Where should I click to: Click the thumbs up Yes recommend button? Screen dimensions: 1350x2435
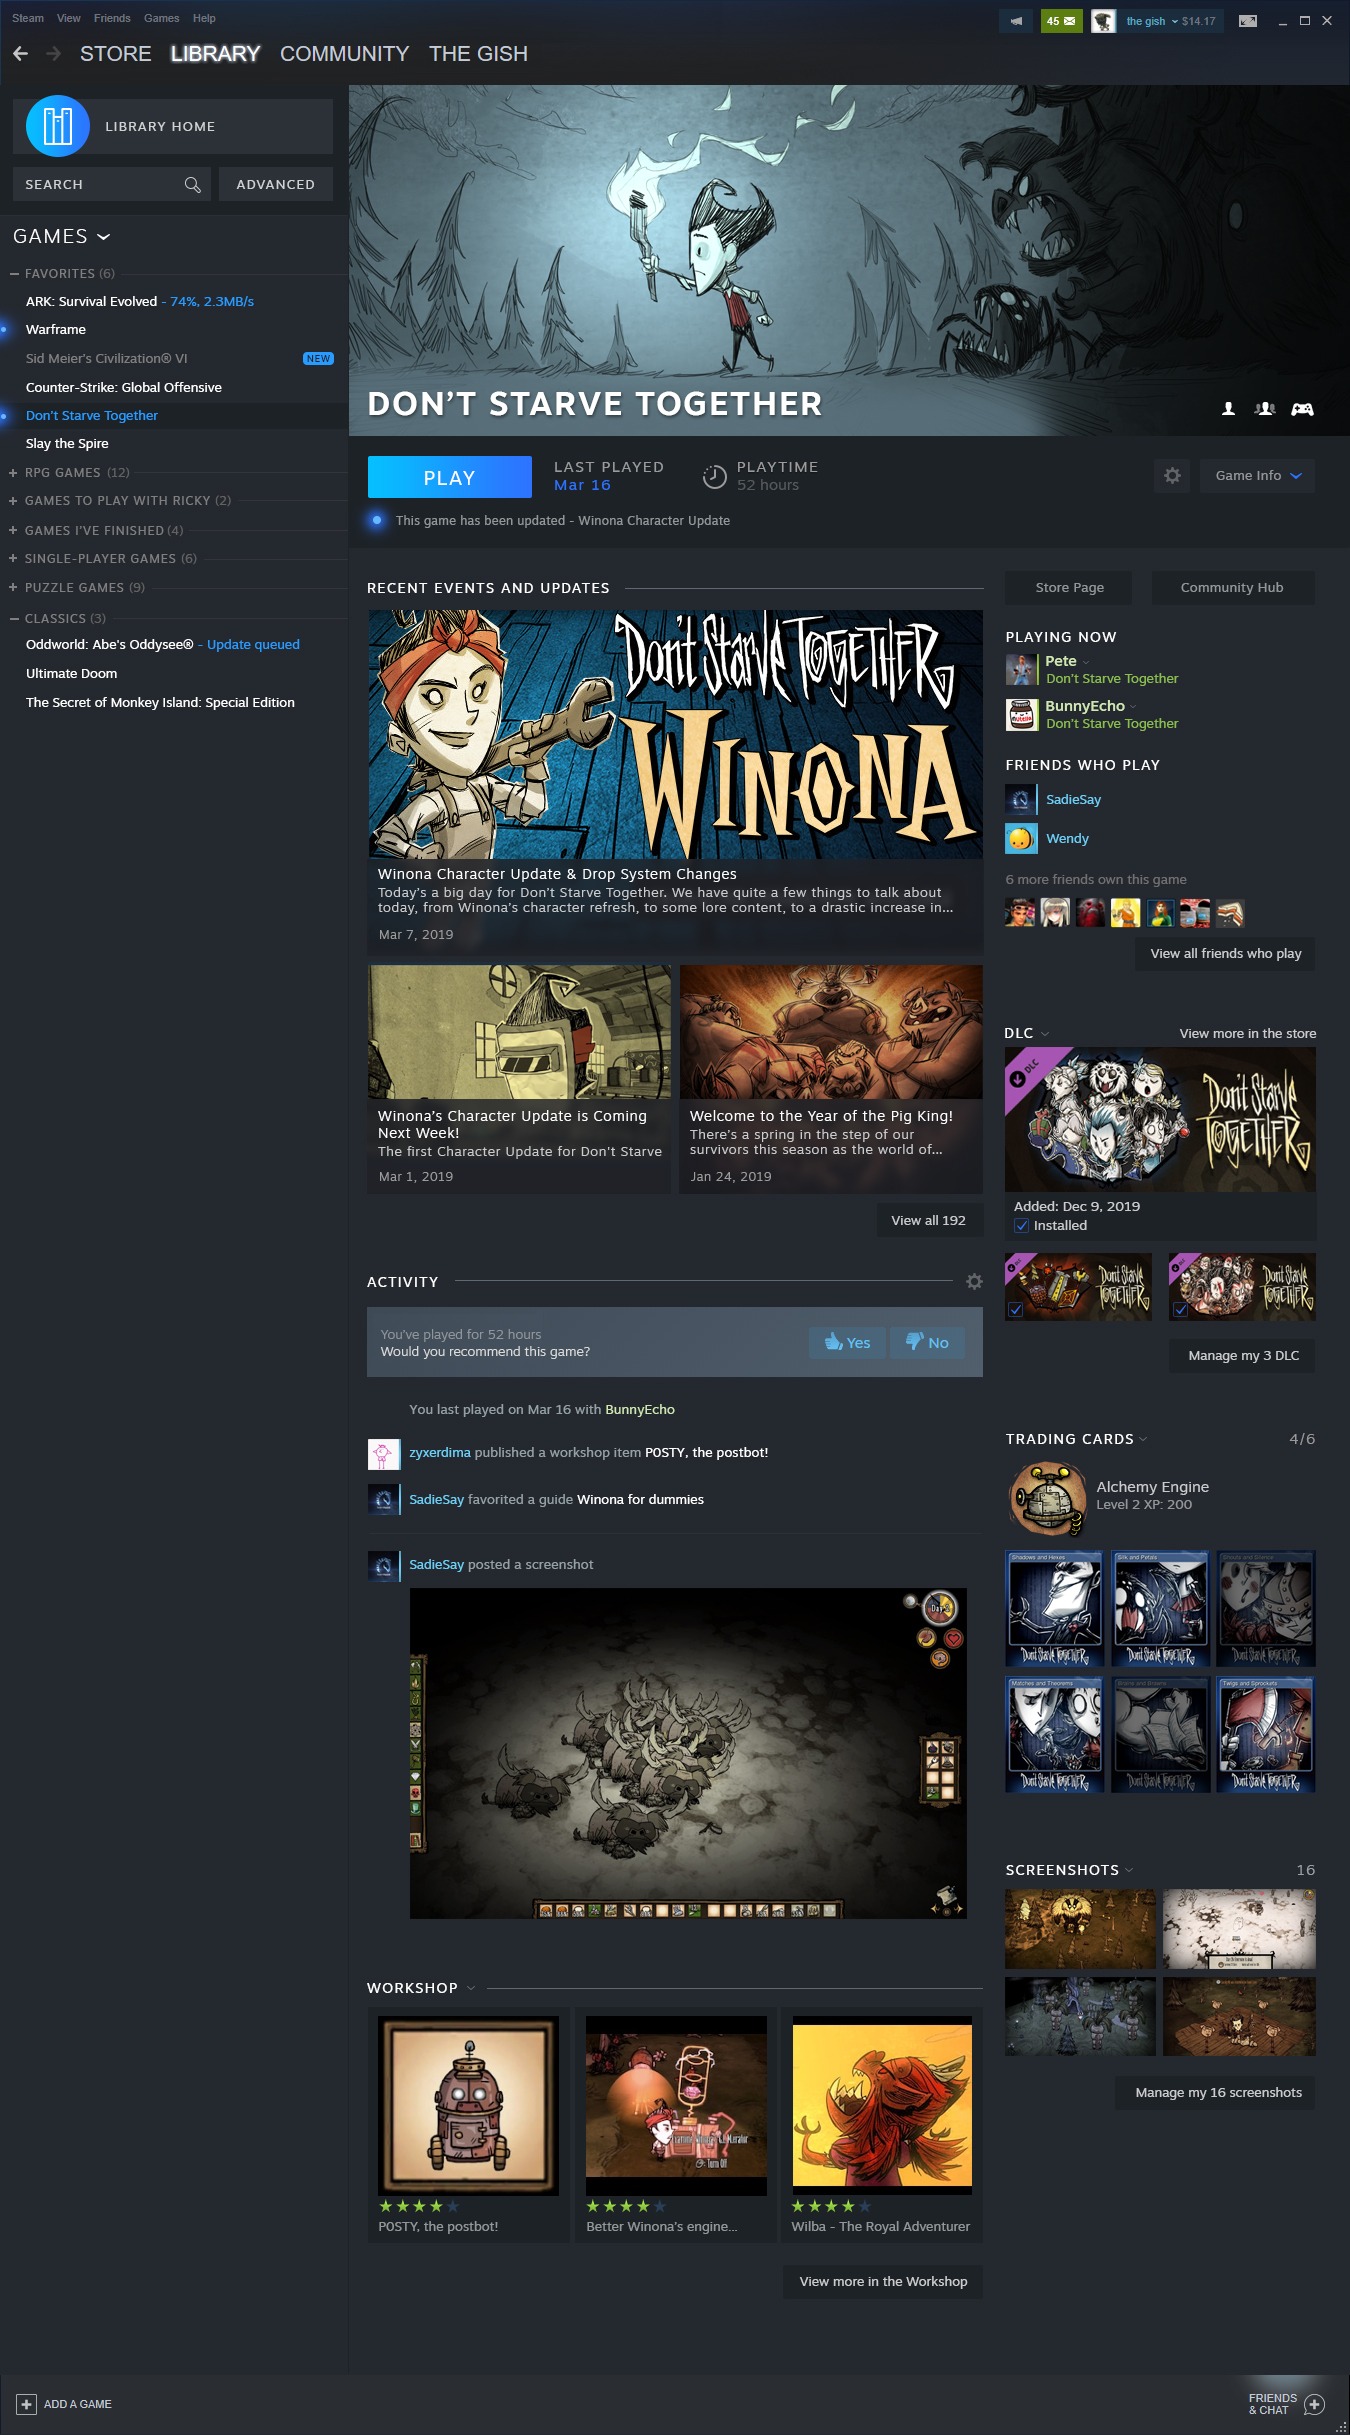coord(847,1343)
